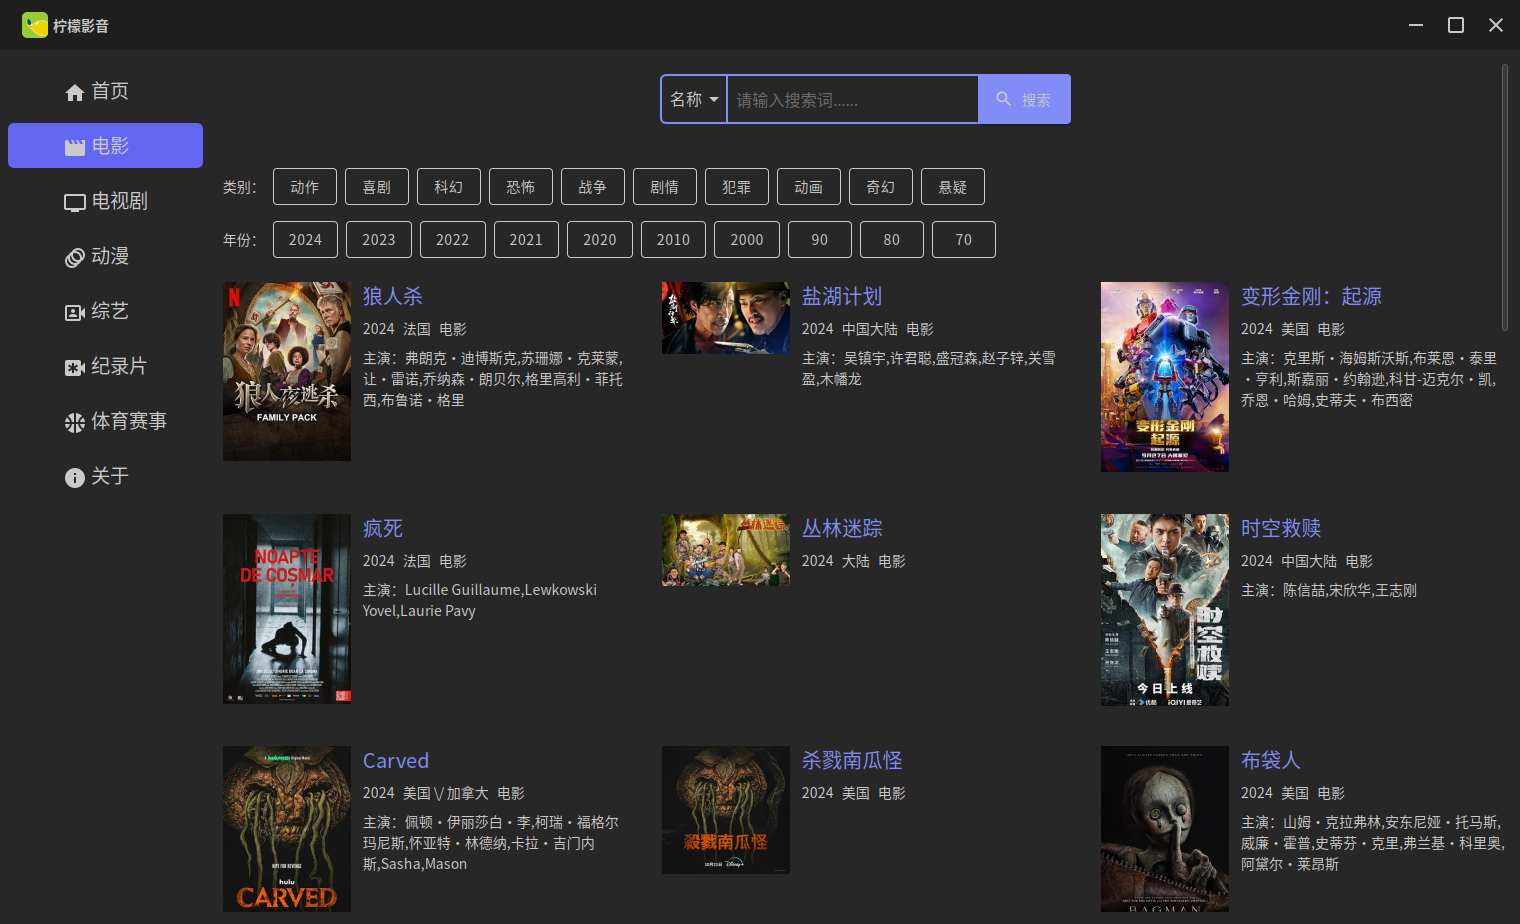Filter by 剧情 genre

click(665, 187)
